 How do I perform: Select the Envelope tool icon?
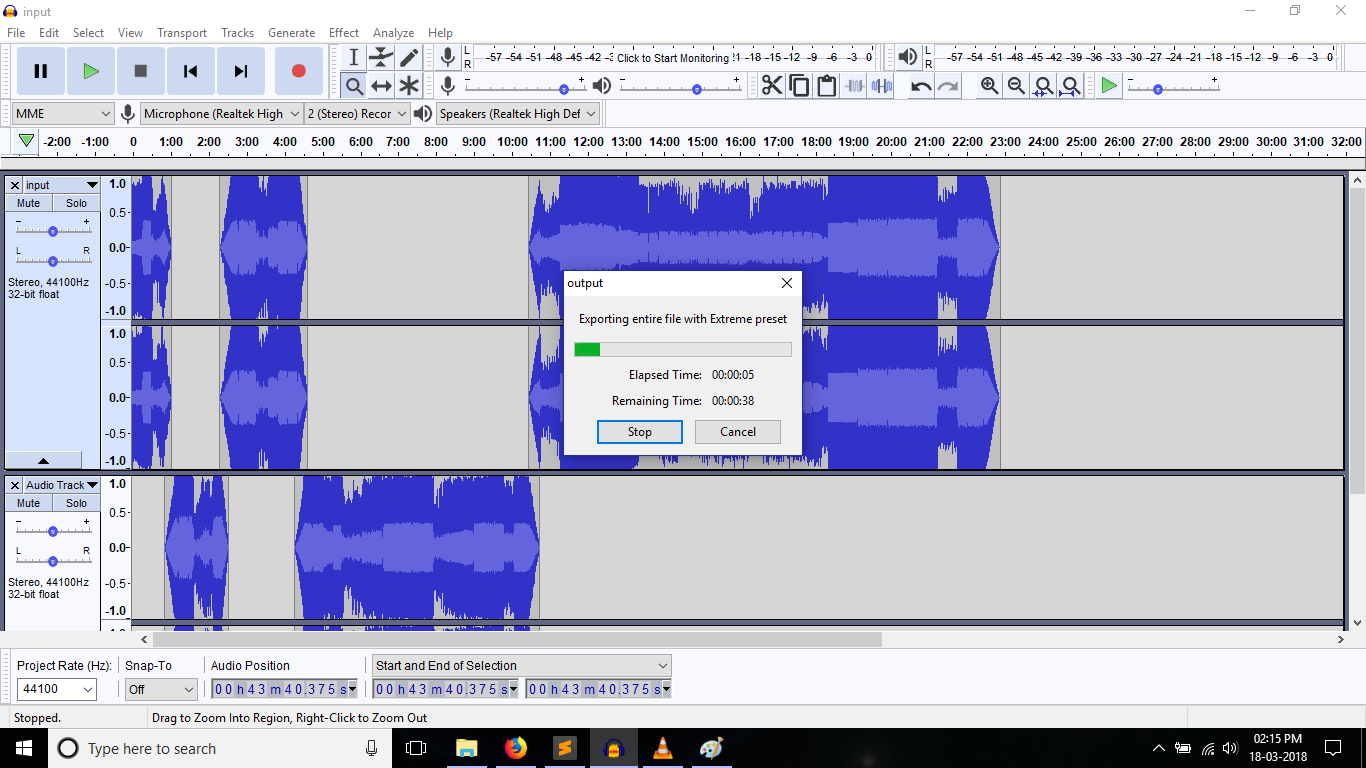click(381, 58)
